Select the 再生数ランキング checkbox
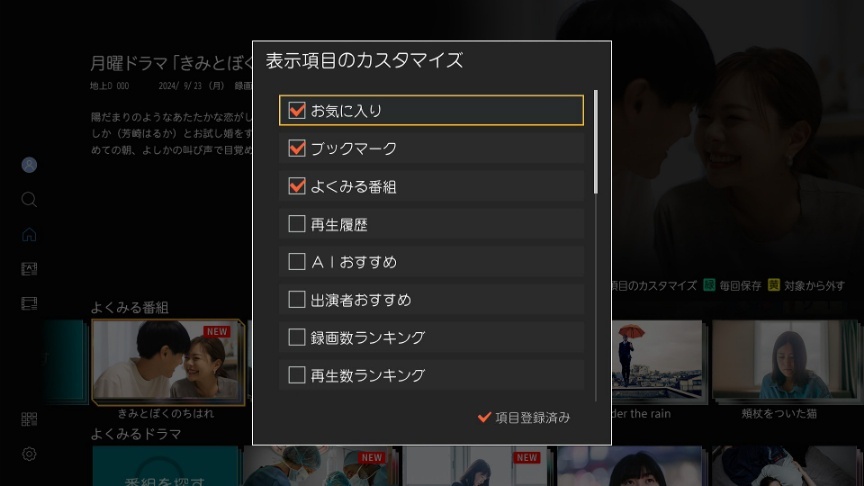 (297, 375)
